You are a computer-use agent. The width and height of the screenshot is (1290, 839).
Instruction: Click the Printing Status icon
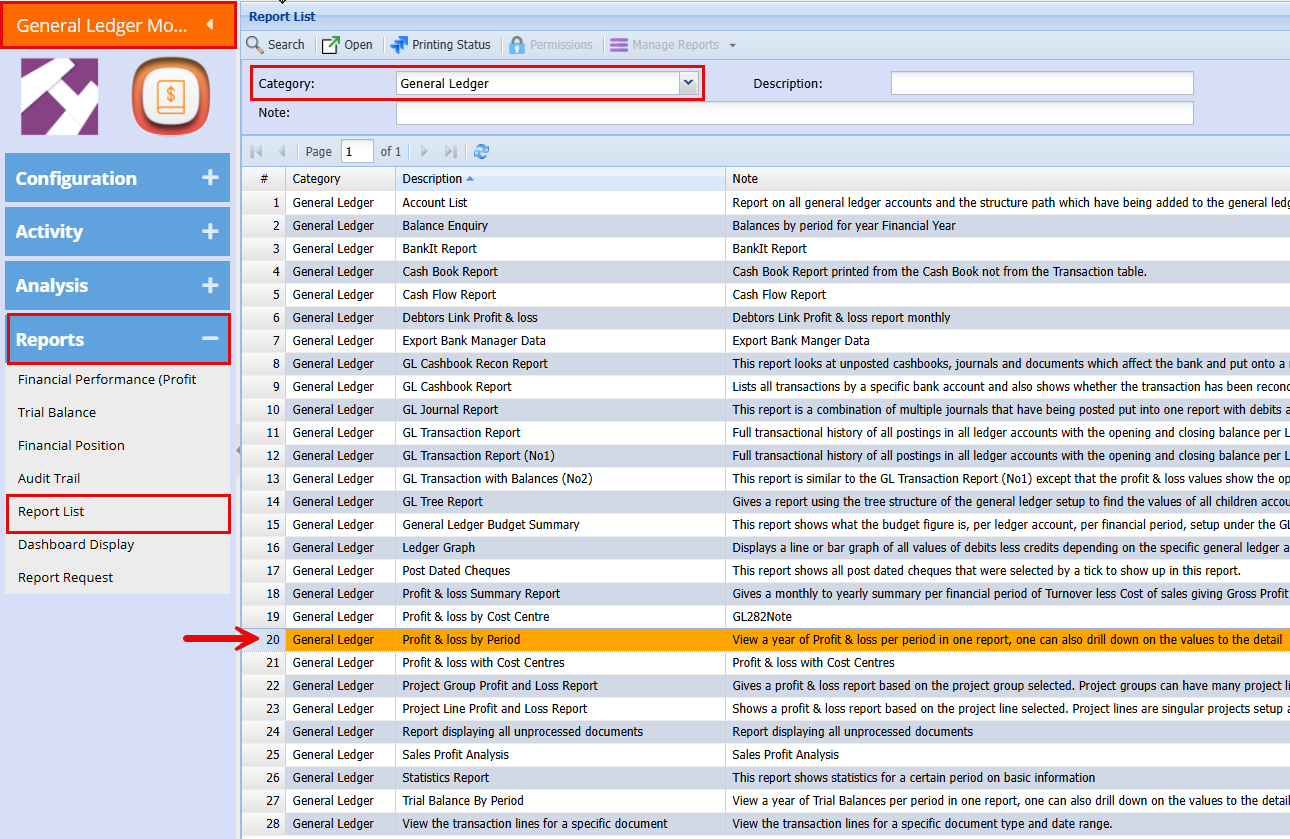click(399, 45)
